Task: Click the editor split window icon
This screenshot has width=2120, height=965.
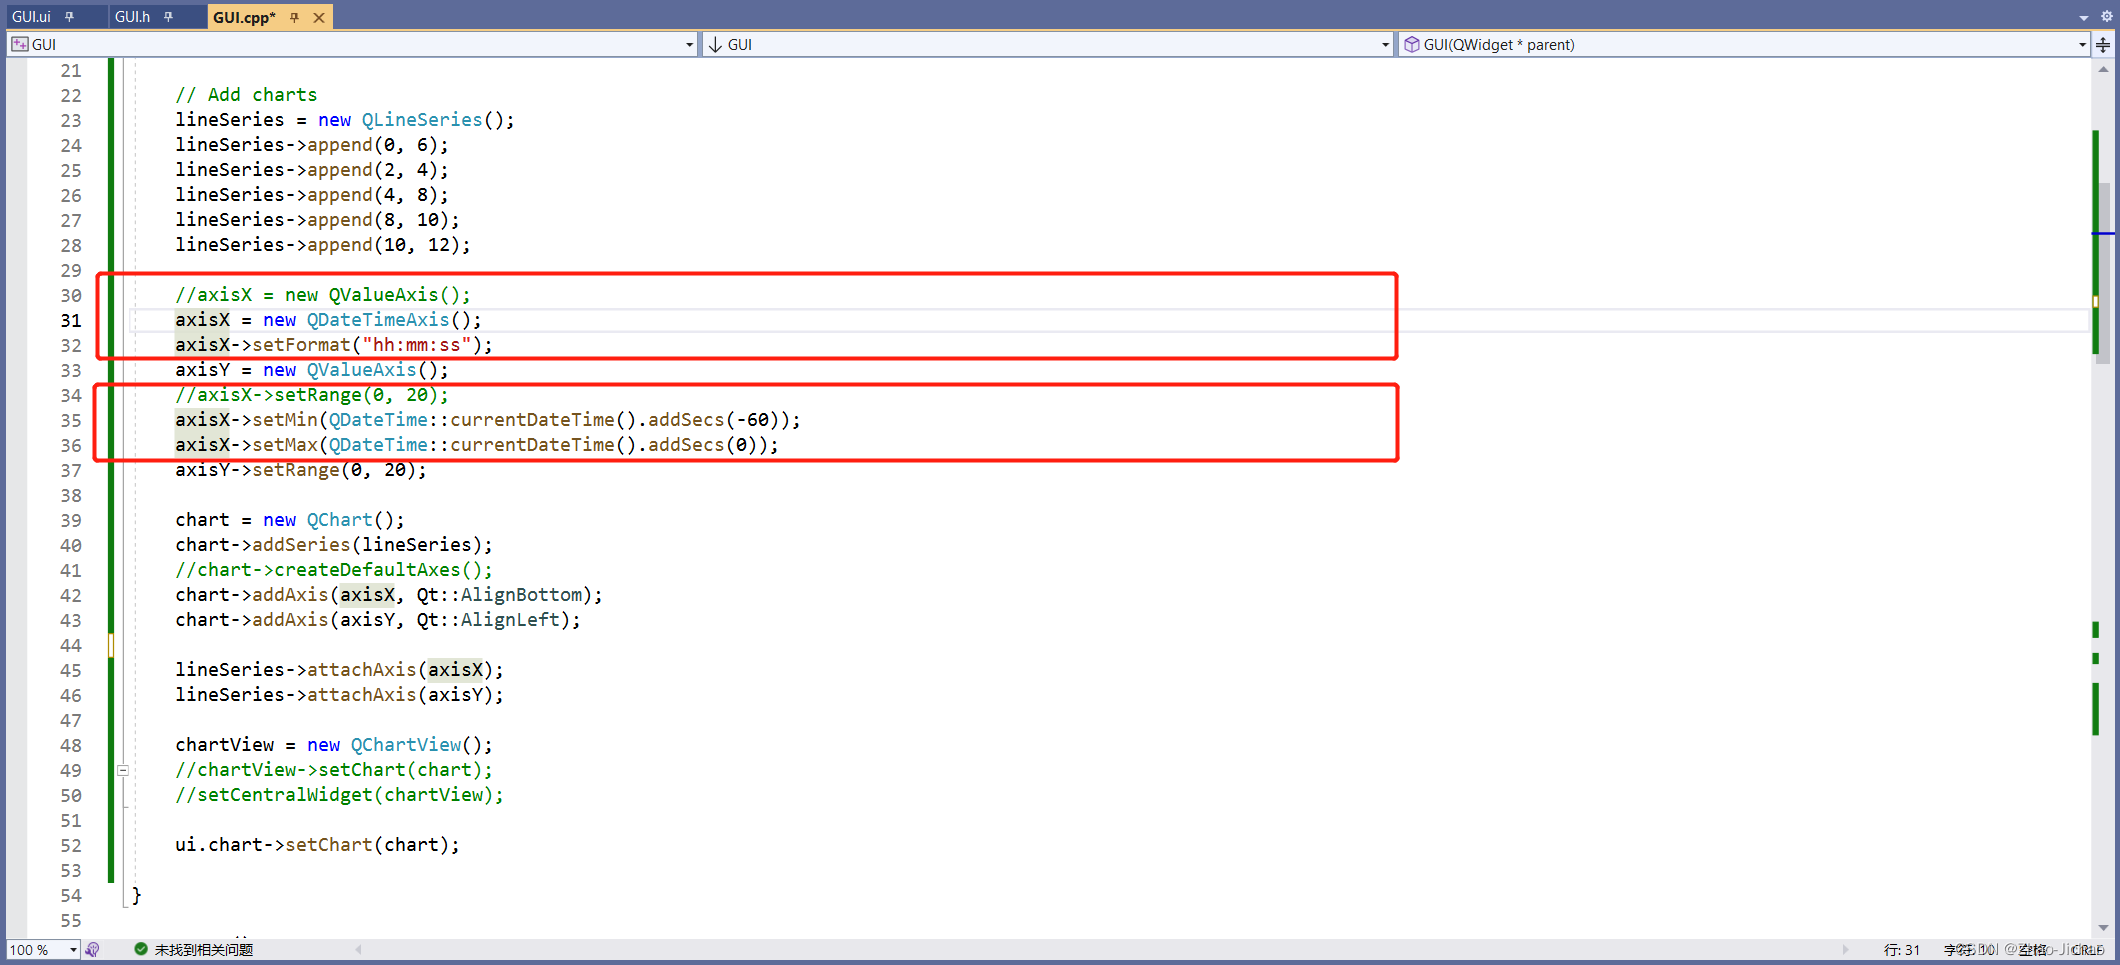Action: [2103, 44]
